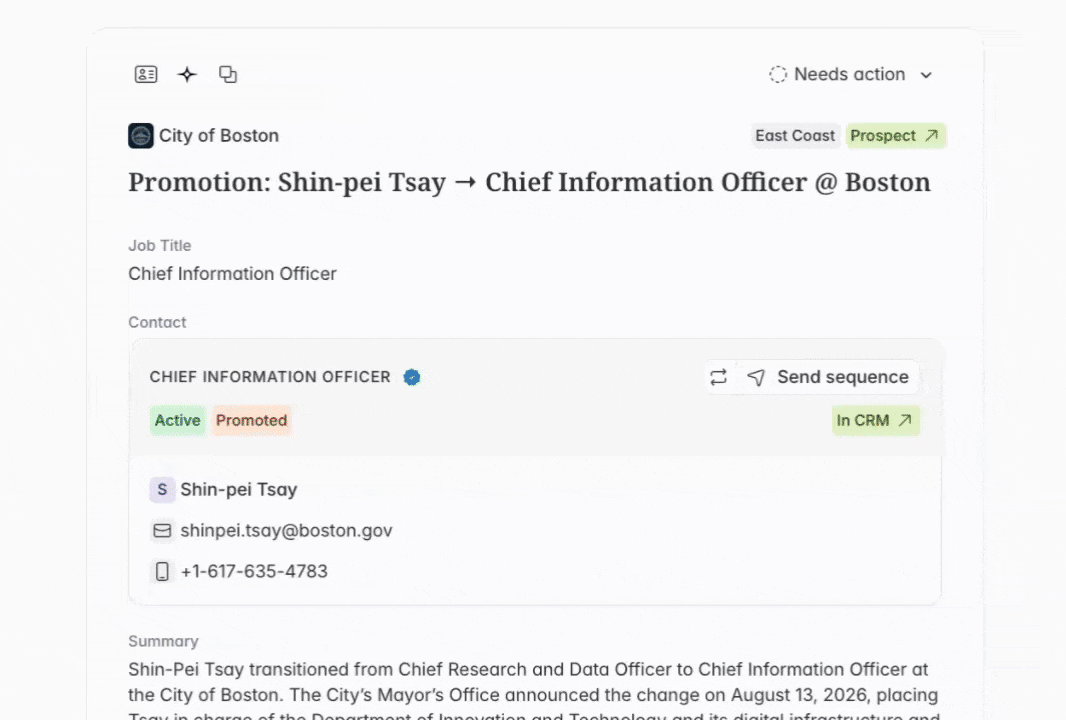Click the City of Boston logo
Screen dimensions: 1066x720
click(141, 135)
